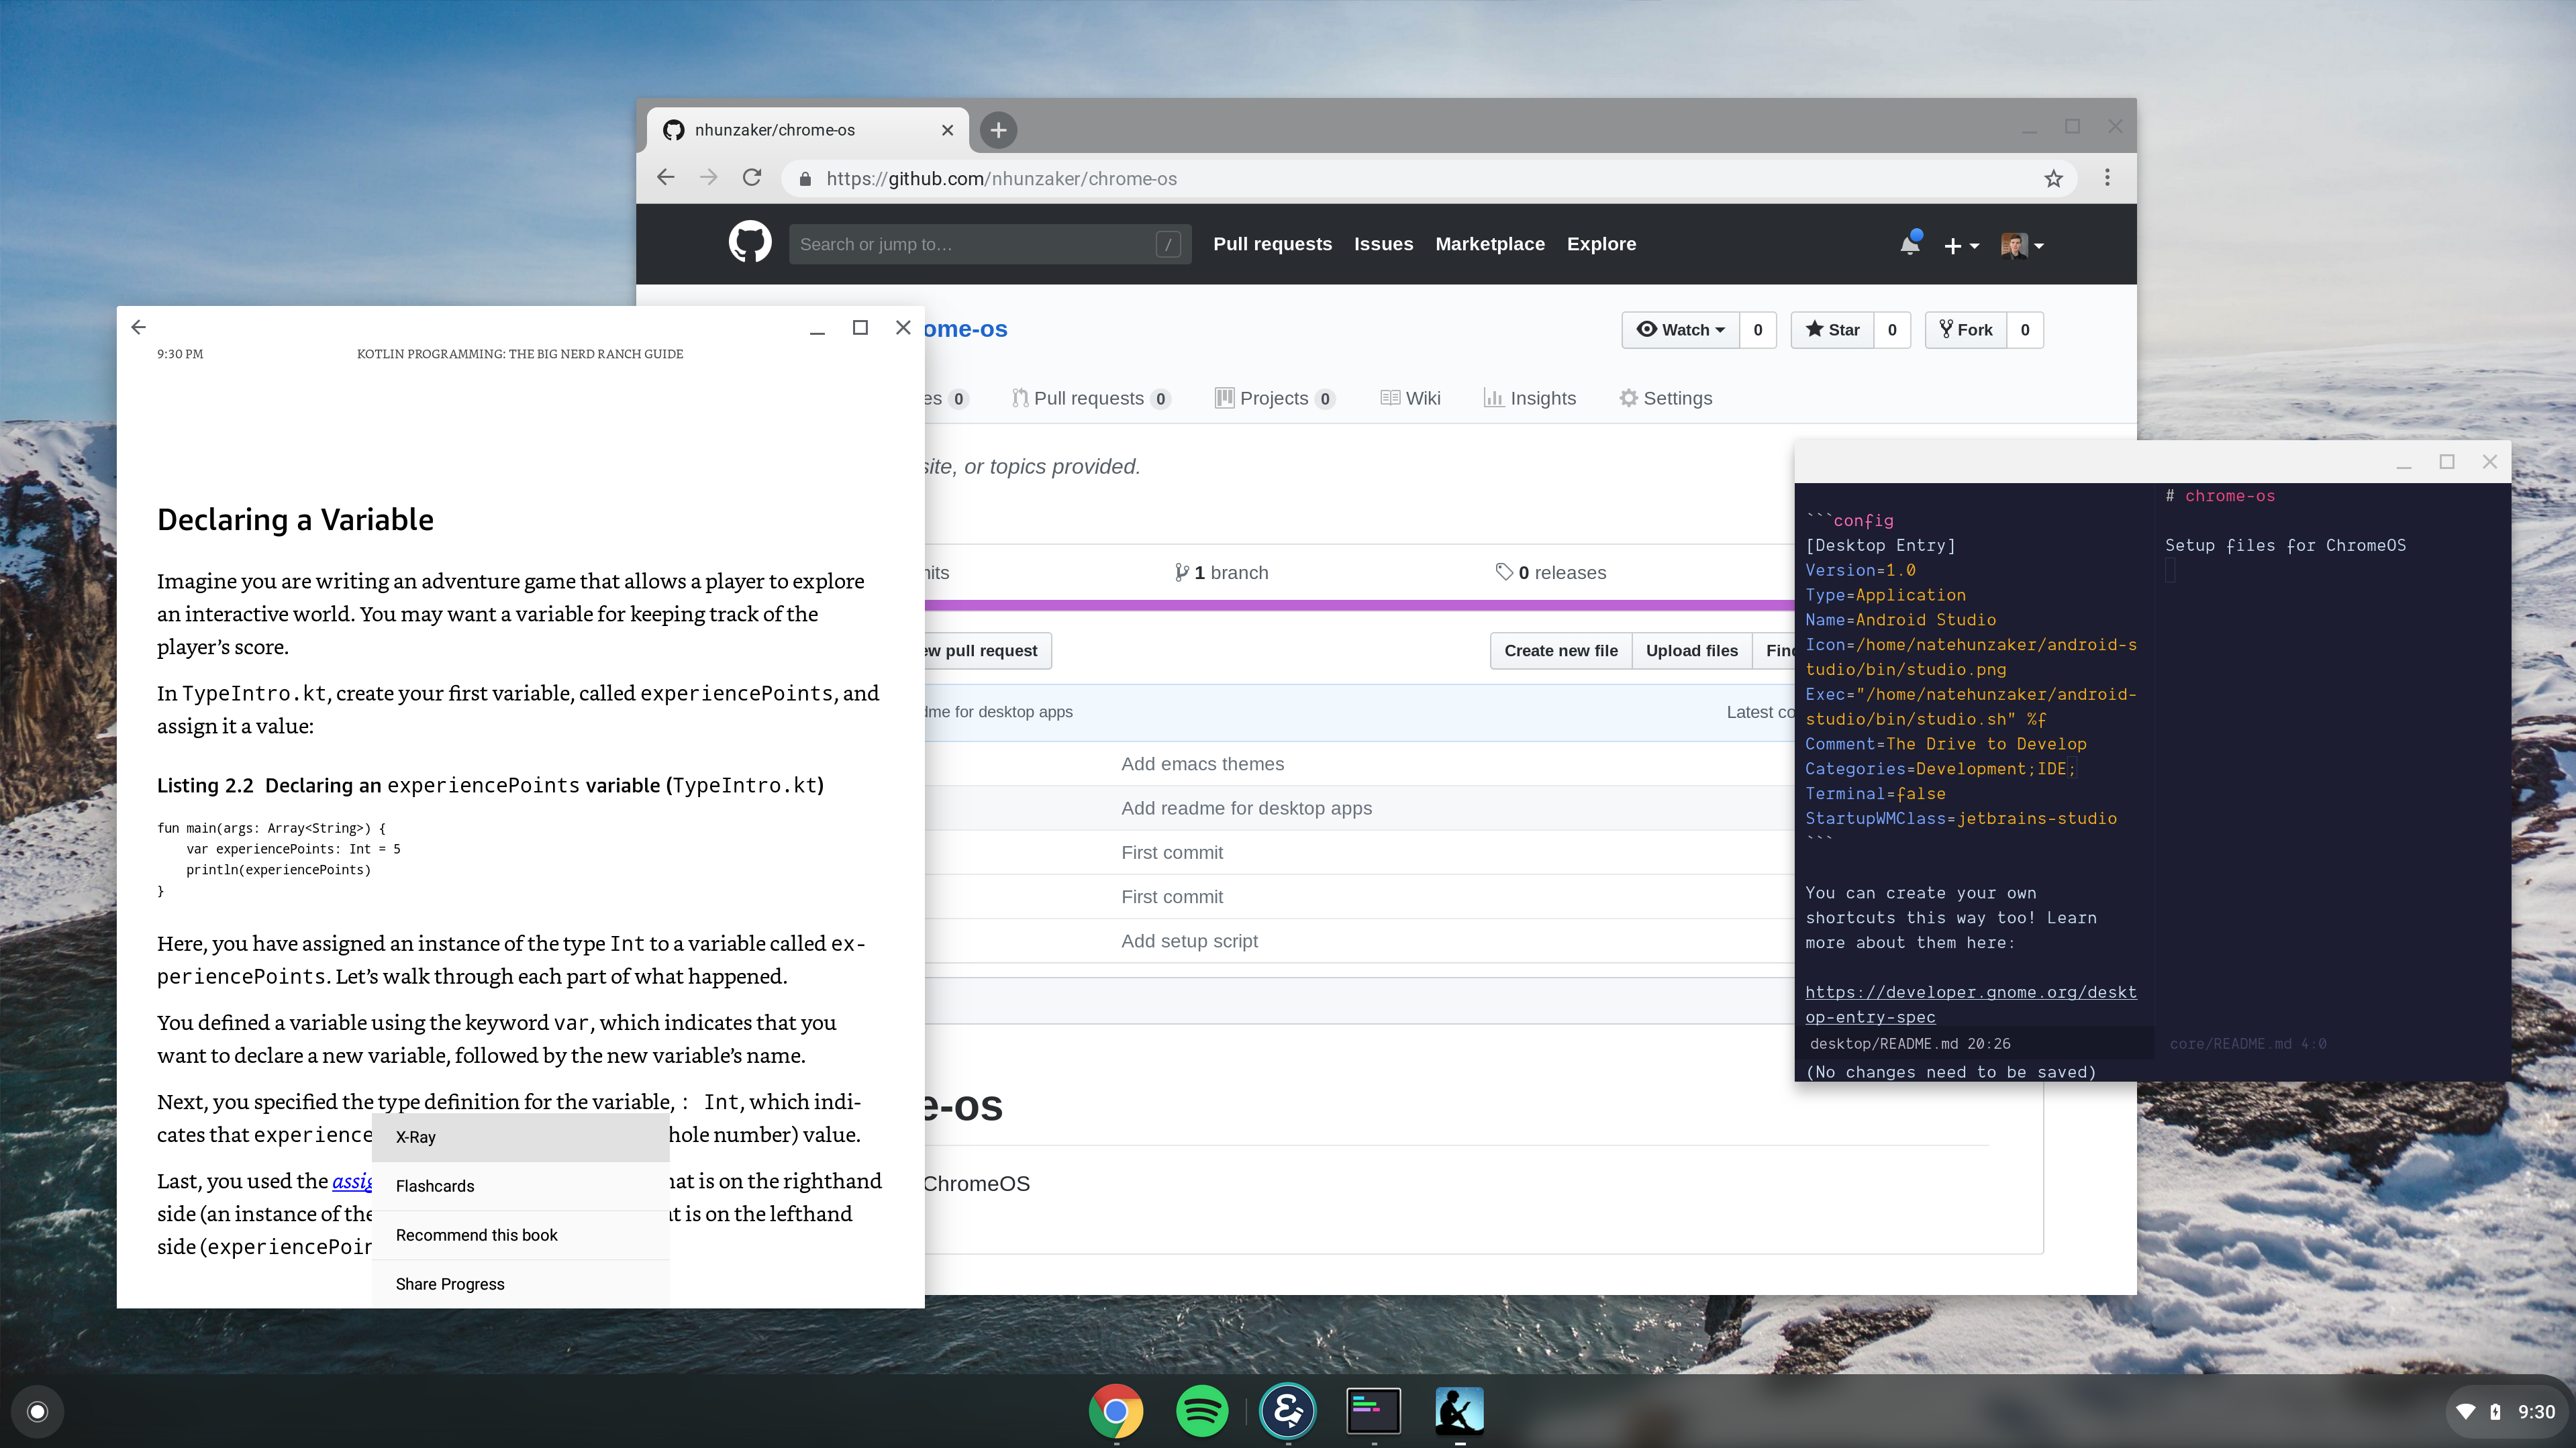Open the developer.gnome.org link in editor

[1970, 992]
